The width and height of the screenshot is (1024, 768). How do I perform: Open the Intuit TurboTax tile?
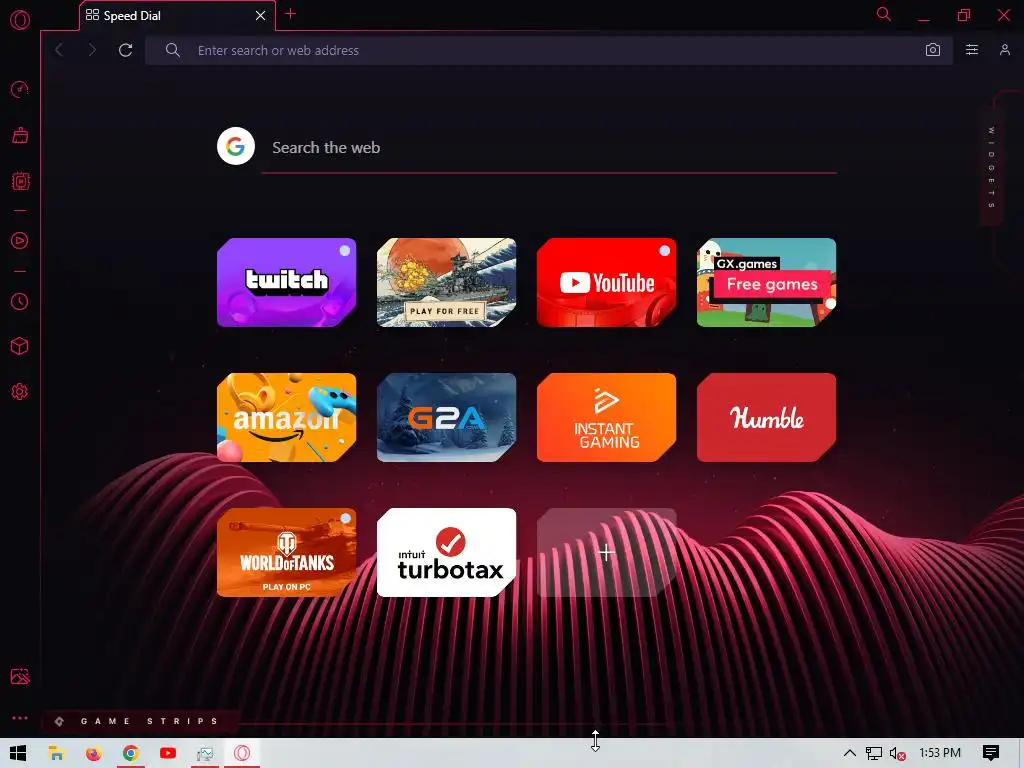(x=447, y=552)
